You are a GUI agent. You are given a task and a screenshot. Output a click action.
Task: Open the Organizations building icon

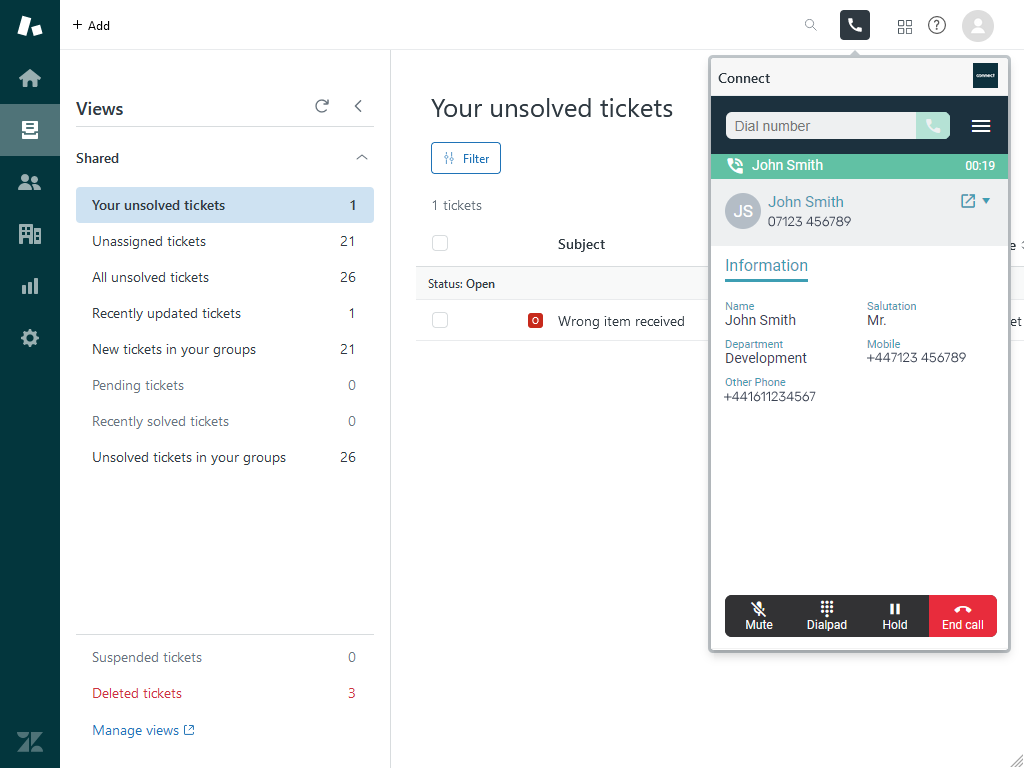coord(30,234)
